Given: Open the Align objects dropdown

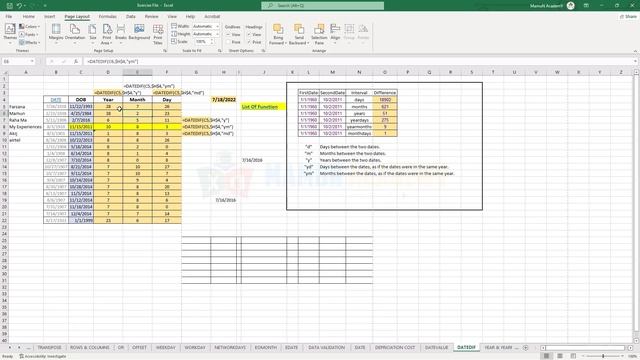Looking at the screenshot, I should (x=336, y=33).
